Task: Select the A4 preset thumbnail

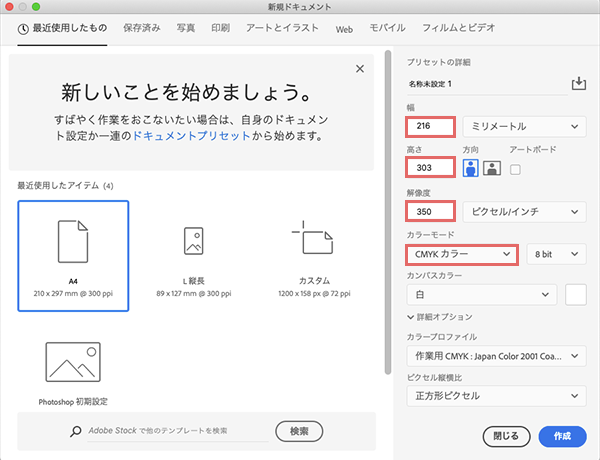Action: click(x=73, y=256)
